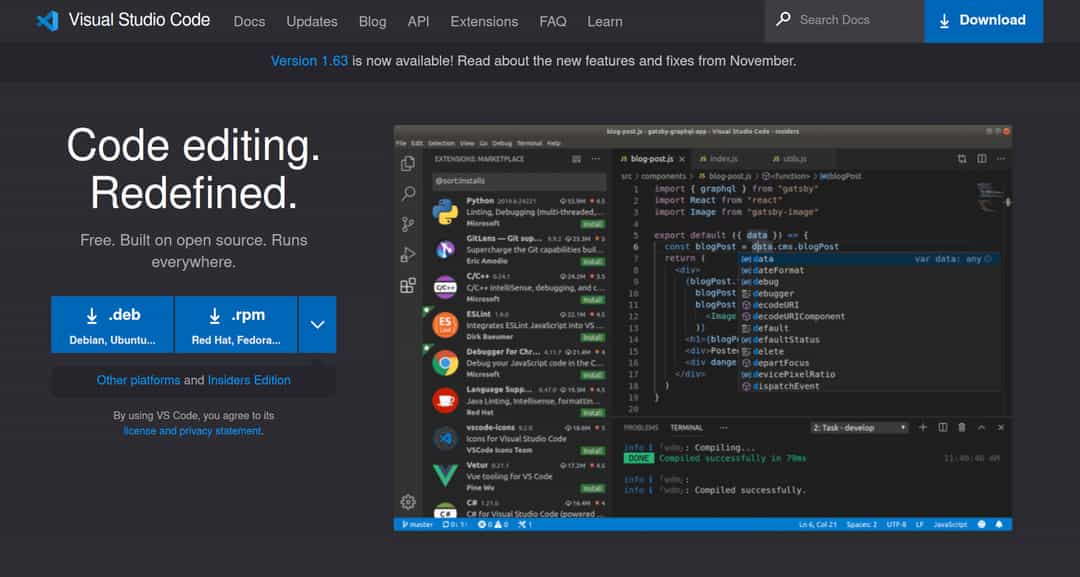1080x577 pixels.
Task: Open the Extensions Marketplace more actions ellipsis
Action: click(595, 159)
